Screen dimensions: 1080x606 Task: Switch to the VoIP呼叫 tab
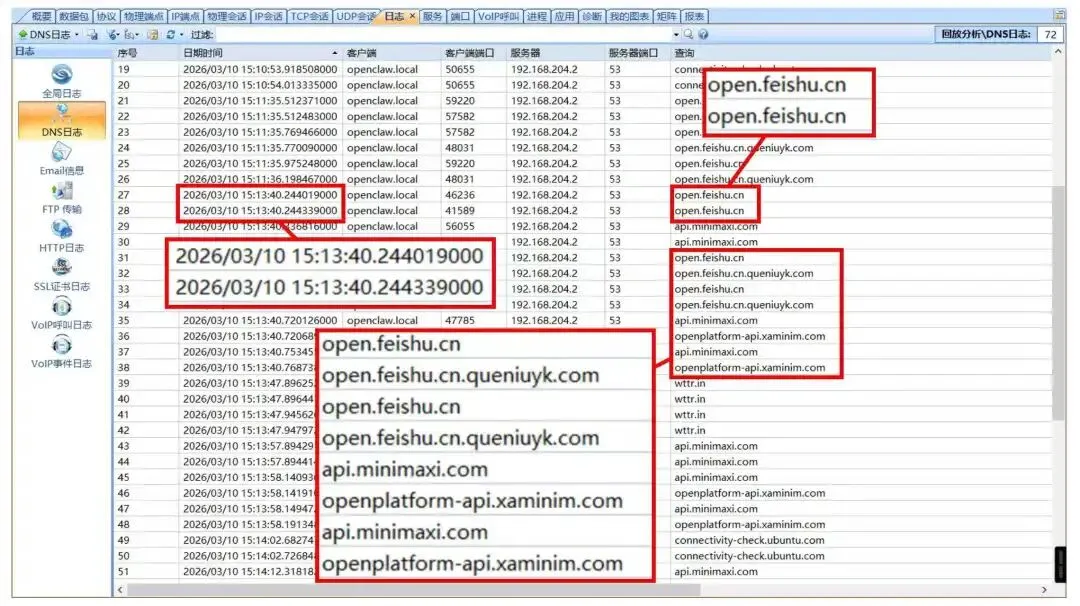coord(498,16)
